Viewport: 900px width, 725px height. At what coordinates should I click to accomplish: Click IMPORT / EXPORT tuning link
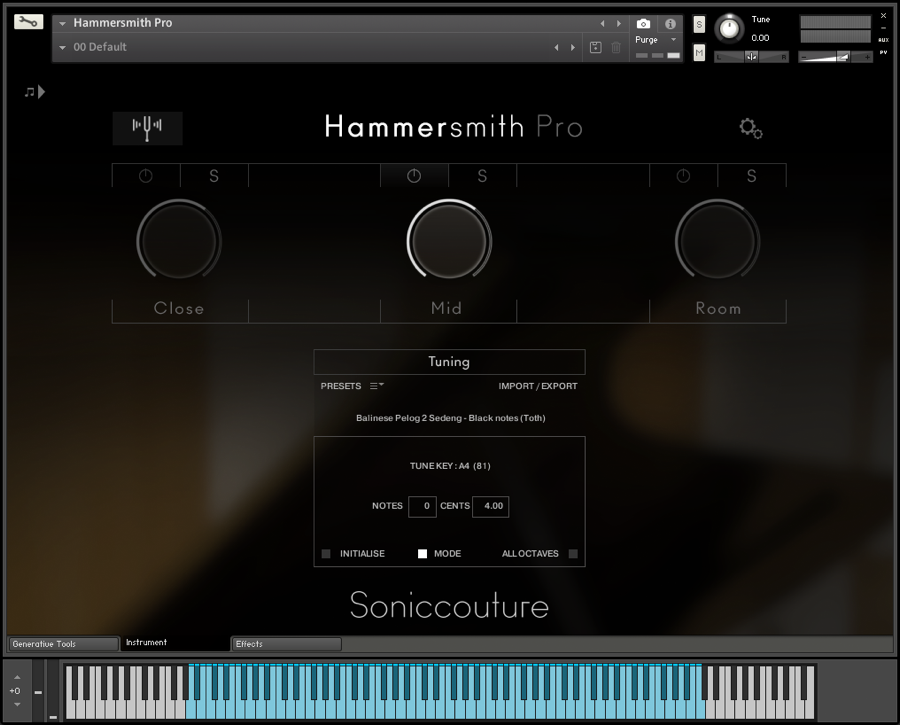pos(538,386)
